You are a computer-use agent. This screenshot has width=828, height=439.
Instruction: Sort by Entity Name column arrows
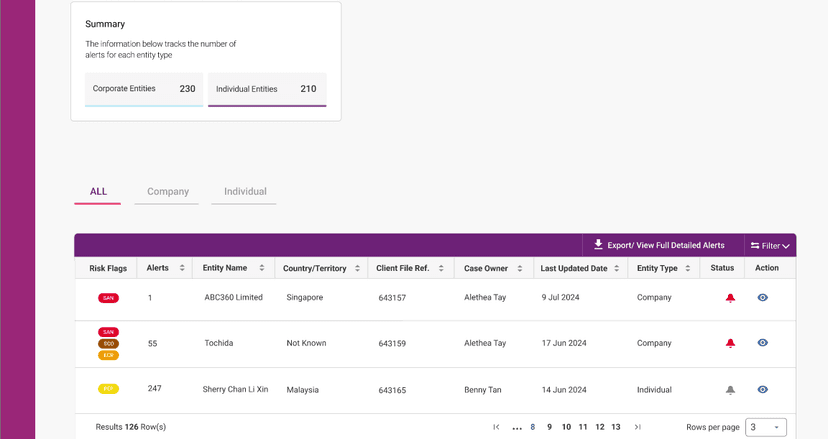(261, 268)
